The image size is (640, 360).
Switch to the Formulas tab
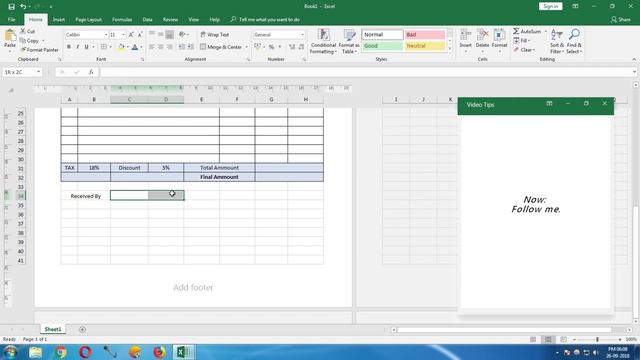122,20
